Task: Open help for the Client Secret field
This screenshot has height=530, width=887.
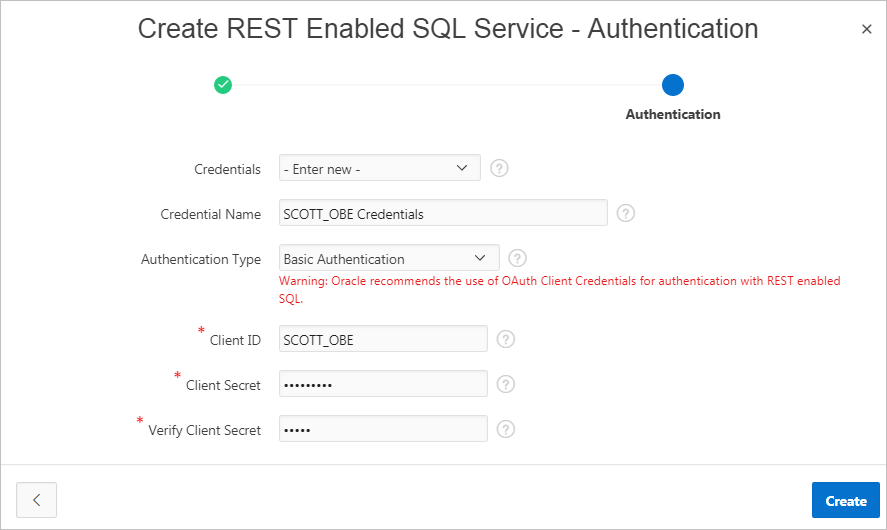Action: coord(506,384)
